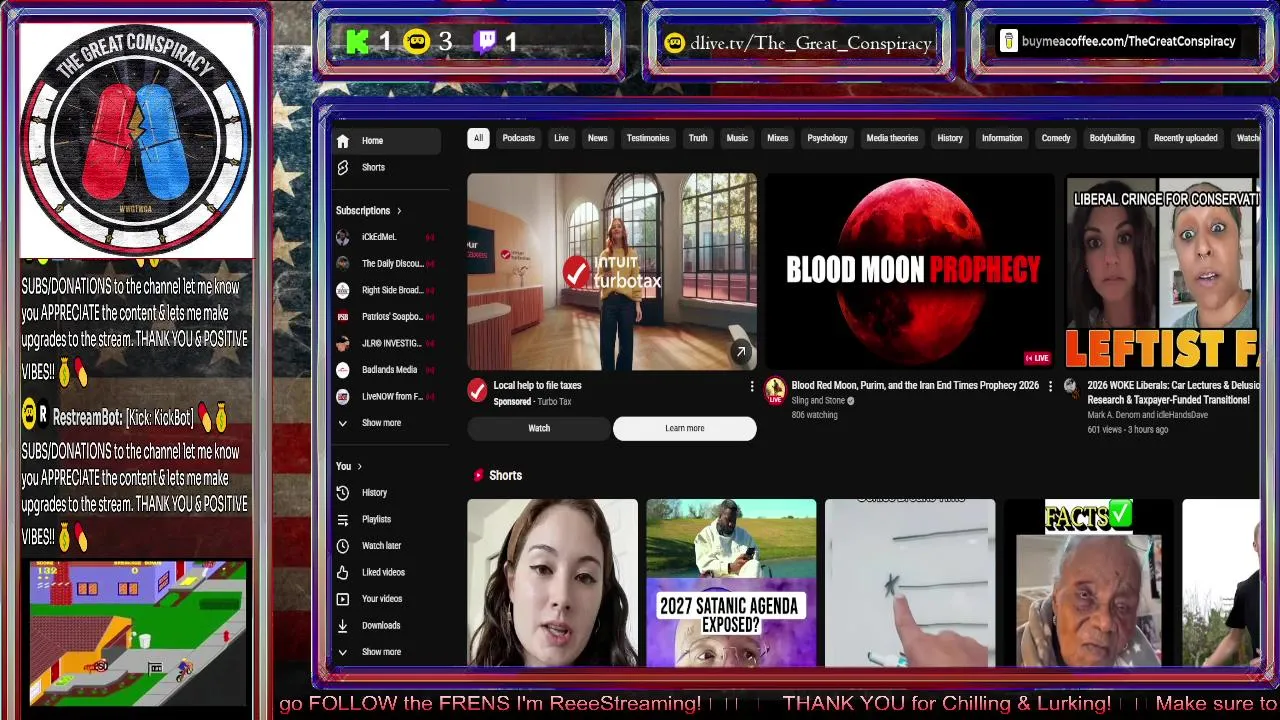1280x720 pixels.
Task: Click Badlands Media channel avatar
Action: (x=343, y=370)
